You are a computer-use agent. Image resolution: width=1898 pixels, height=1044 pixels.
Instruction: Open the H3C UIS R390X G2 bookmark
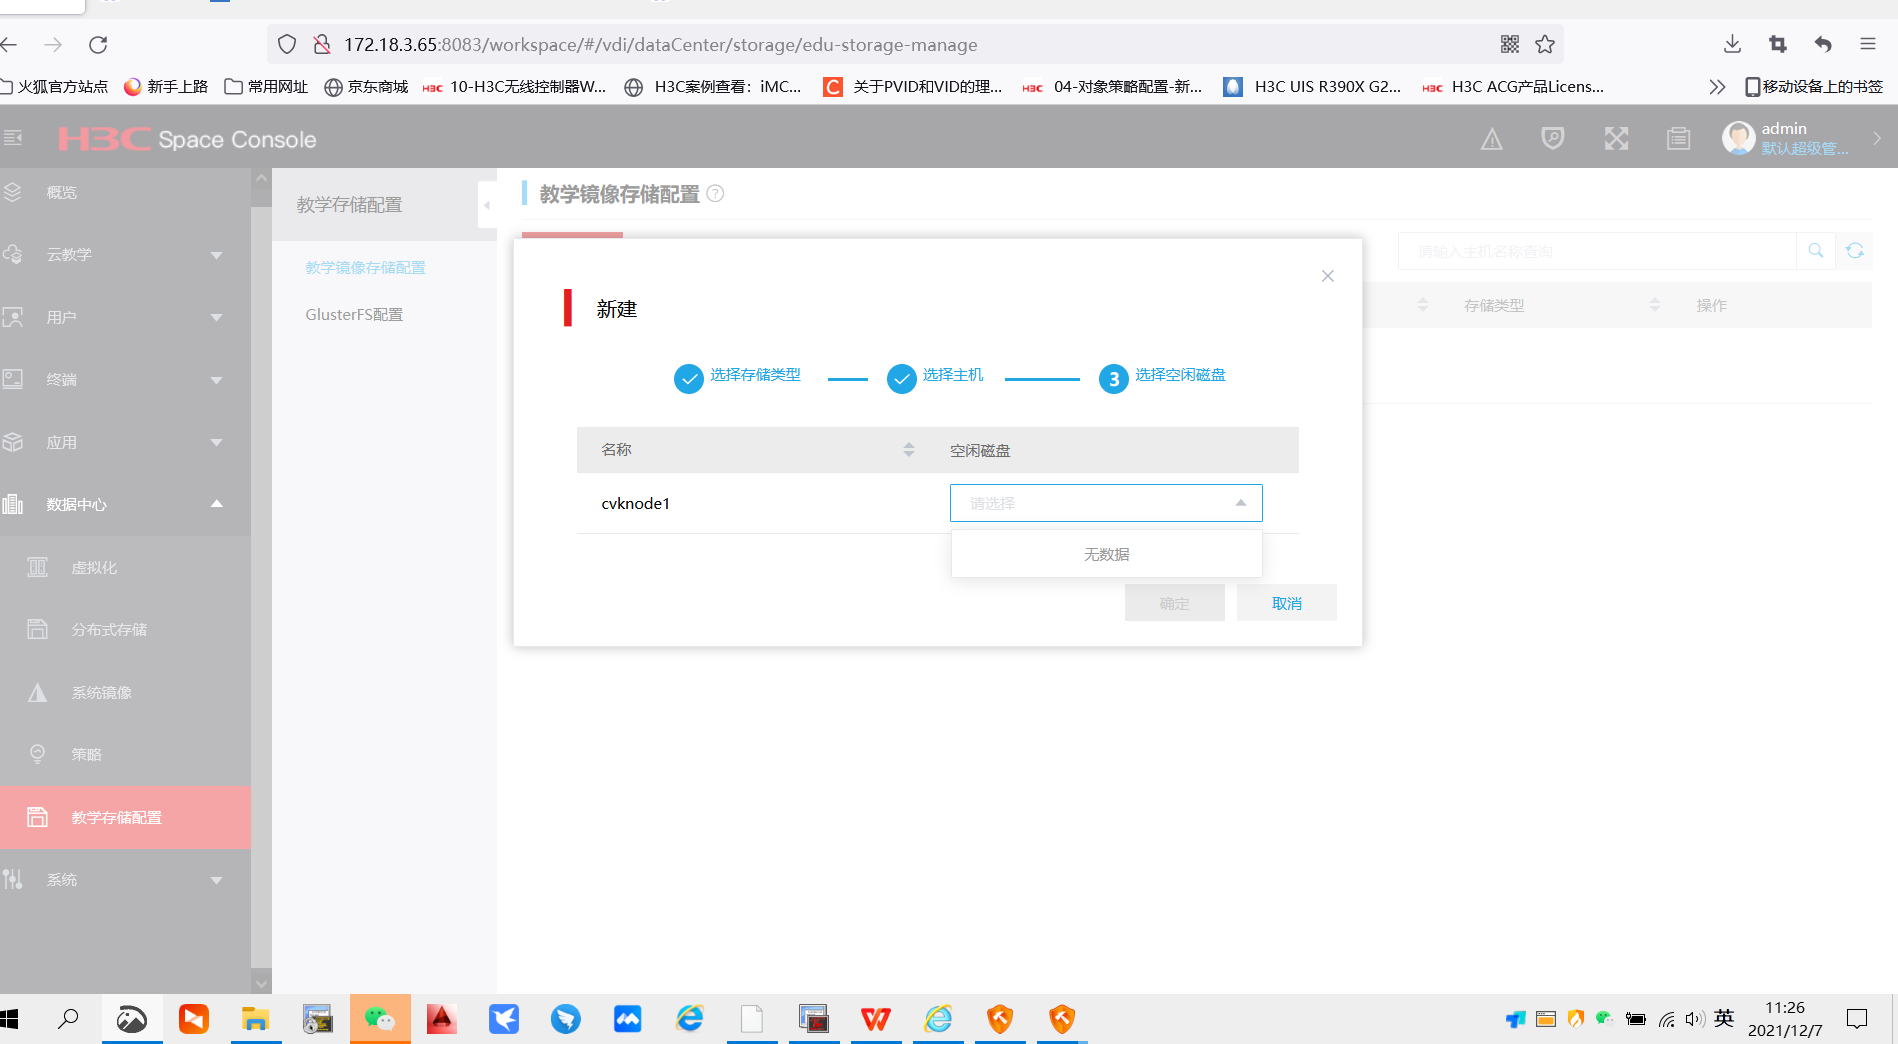[1312, 87]
